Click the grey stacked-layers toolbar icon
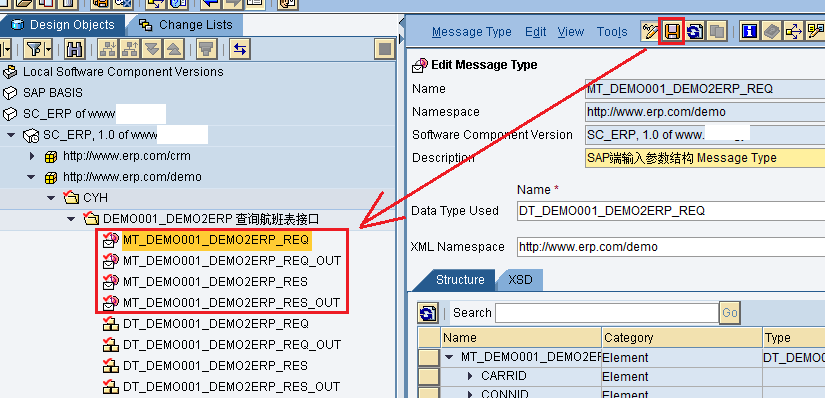The image size is (825, 398). pyautogui.click(x=206, y=50)
